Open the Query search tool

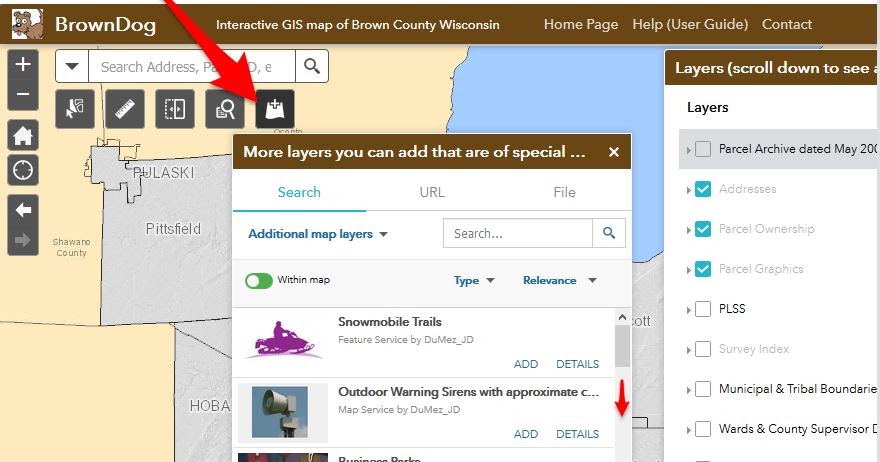[x=225, y=109]
